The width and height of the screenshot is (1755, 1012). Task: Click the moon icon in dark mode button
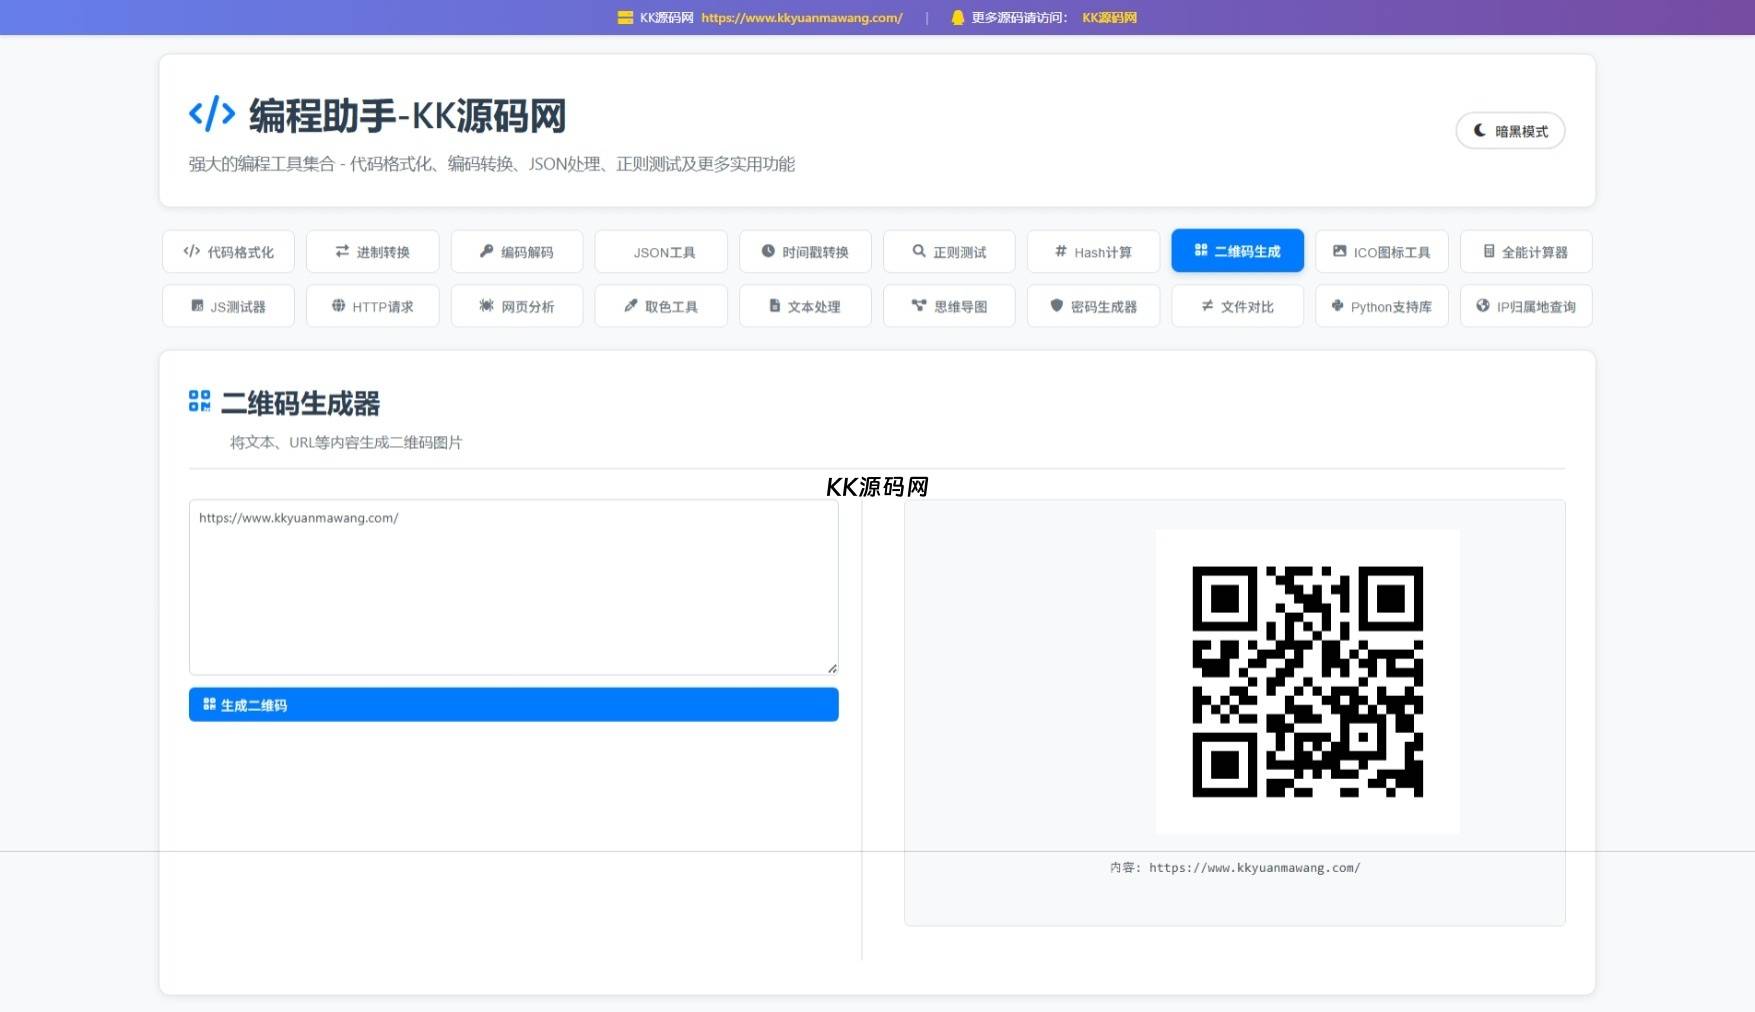(1480, 130)
